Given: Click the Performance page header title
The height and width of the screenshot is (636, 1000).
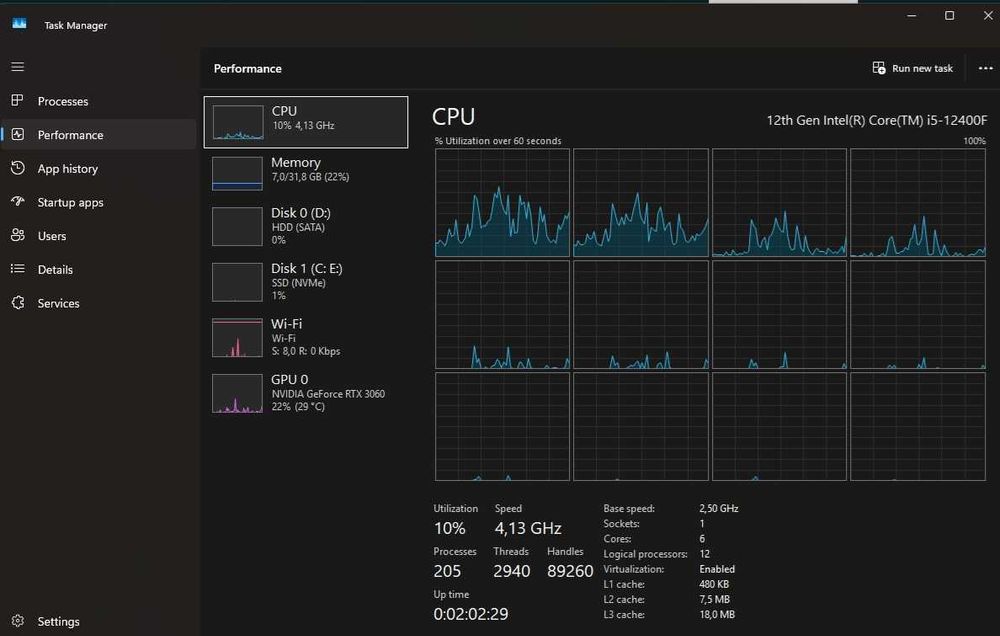Looking at the screenshot, I should [247, 68].
